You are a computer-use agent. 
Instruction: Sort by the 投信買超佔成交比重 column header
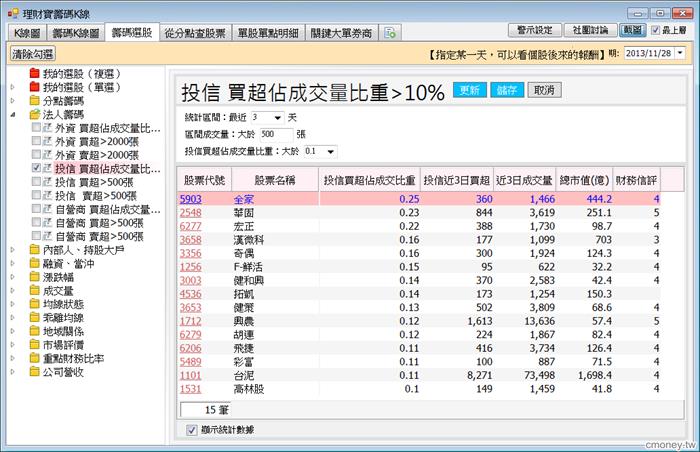pos(369,180)
